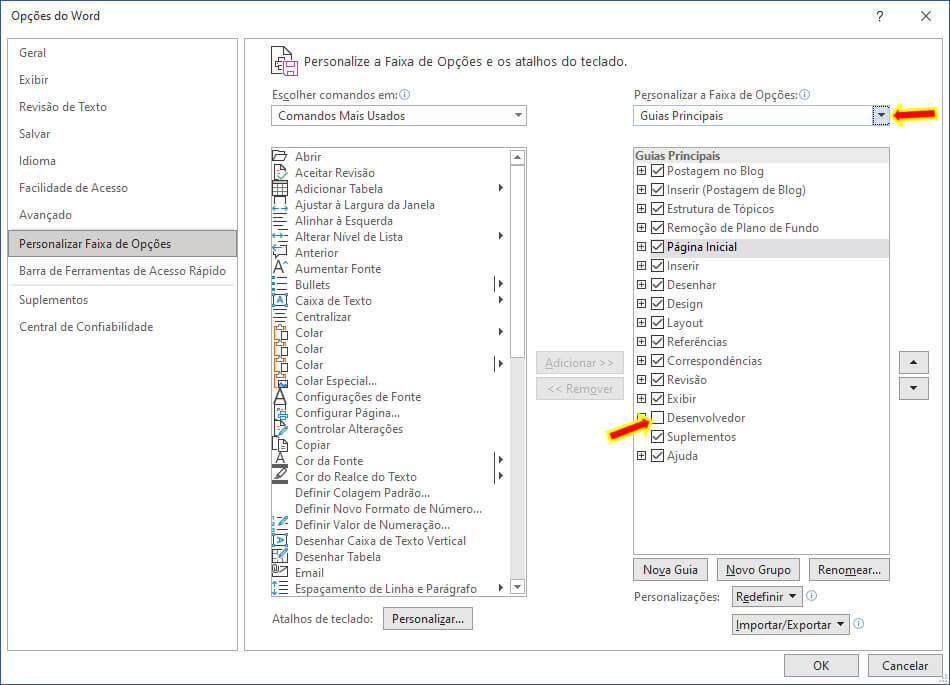Click the Alinhar à Esquerda icon
This screenshot has height=685, width=950.
click(x=279, y=220)
